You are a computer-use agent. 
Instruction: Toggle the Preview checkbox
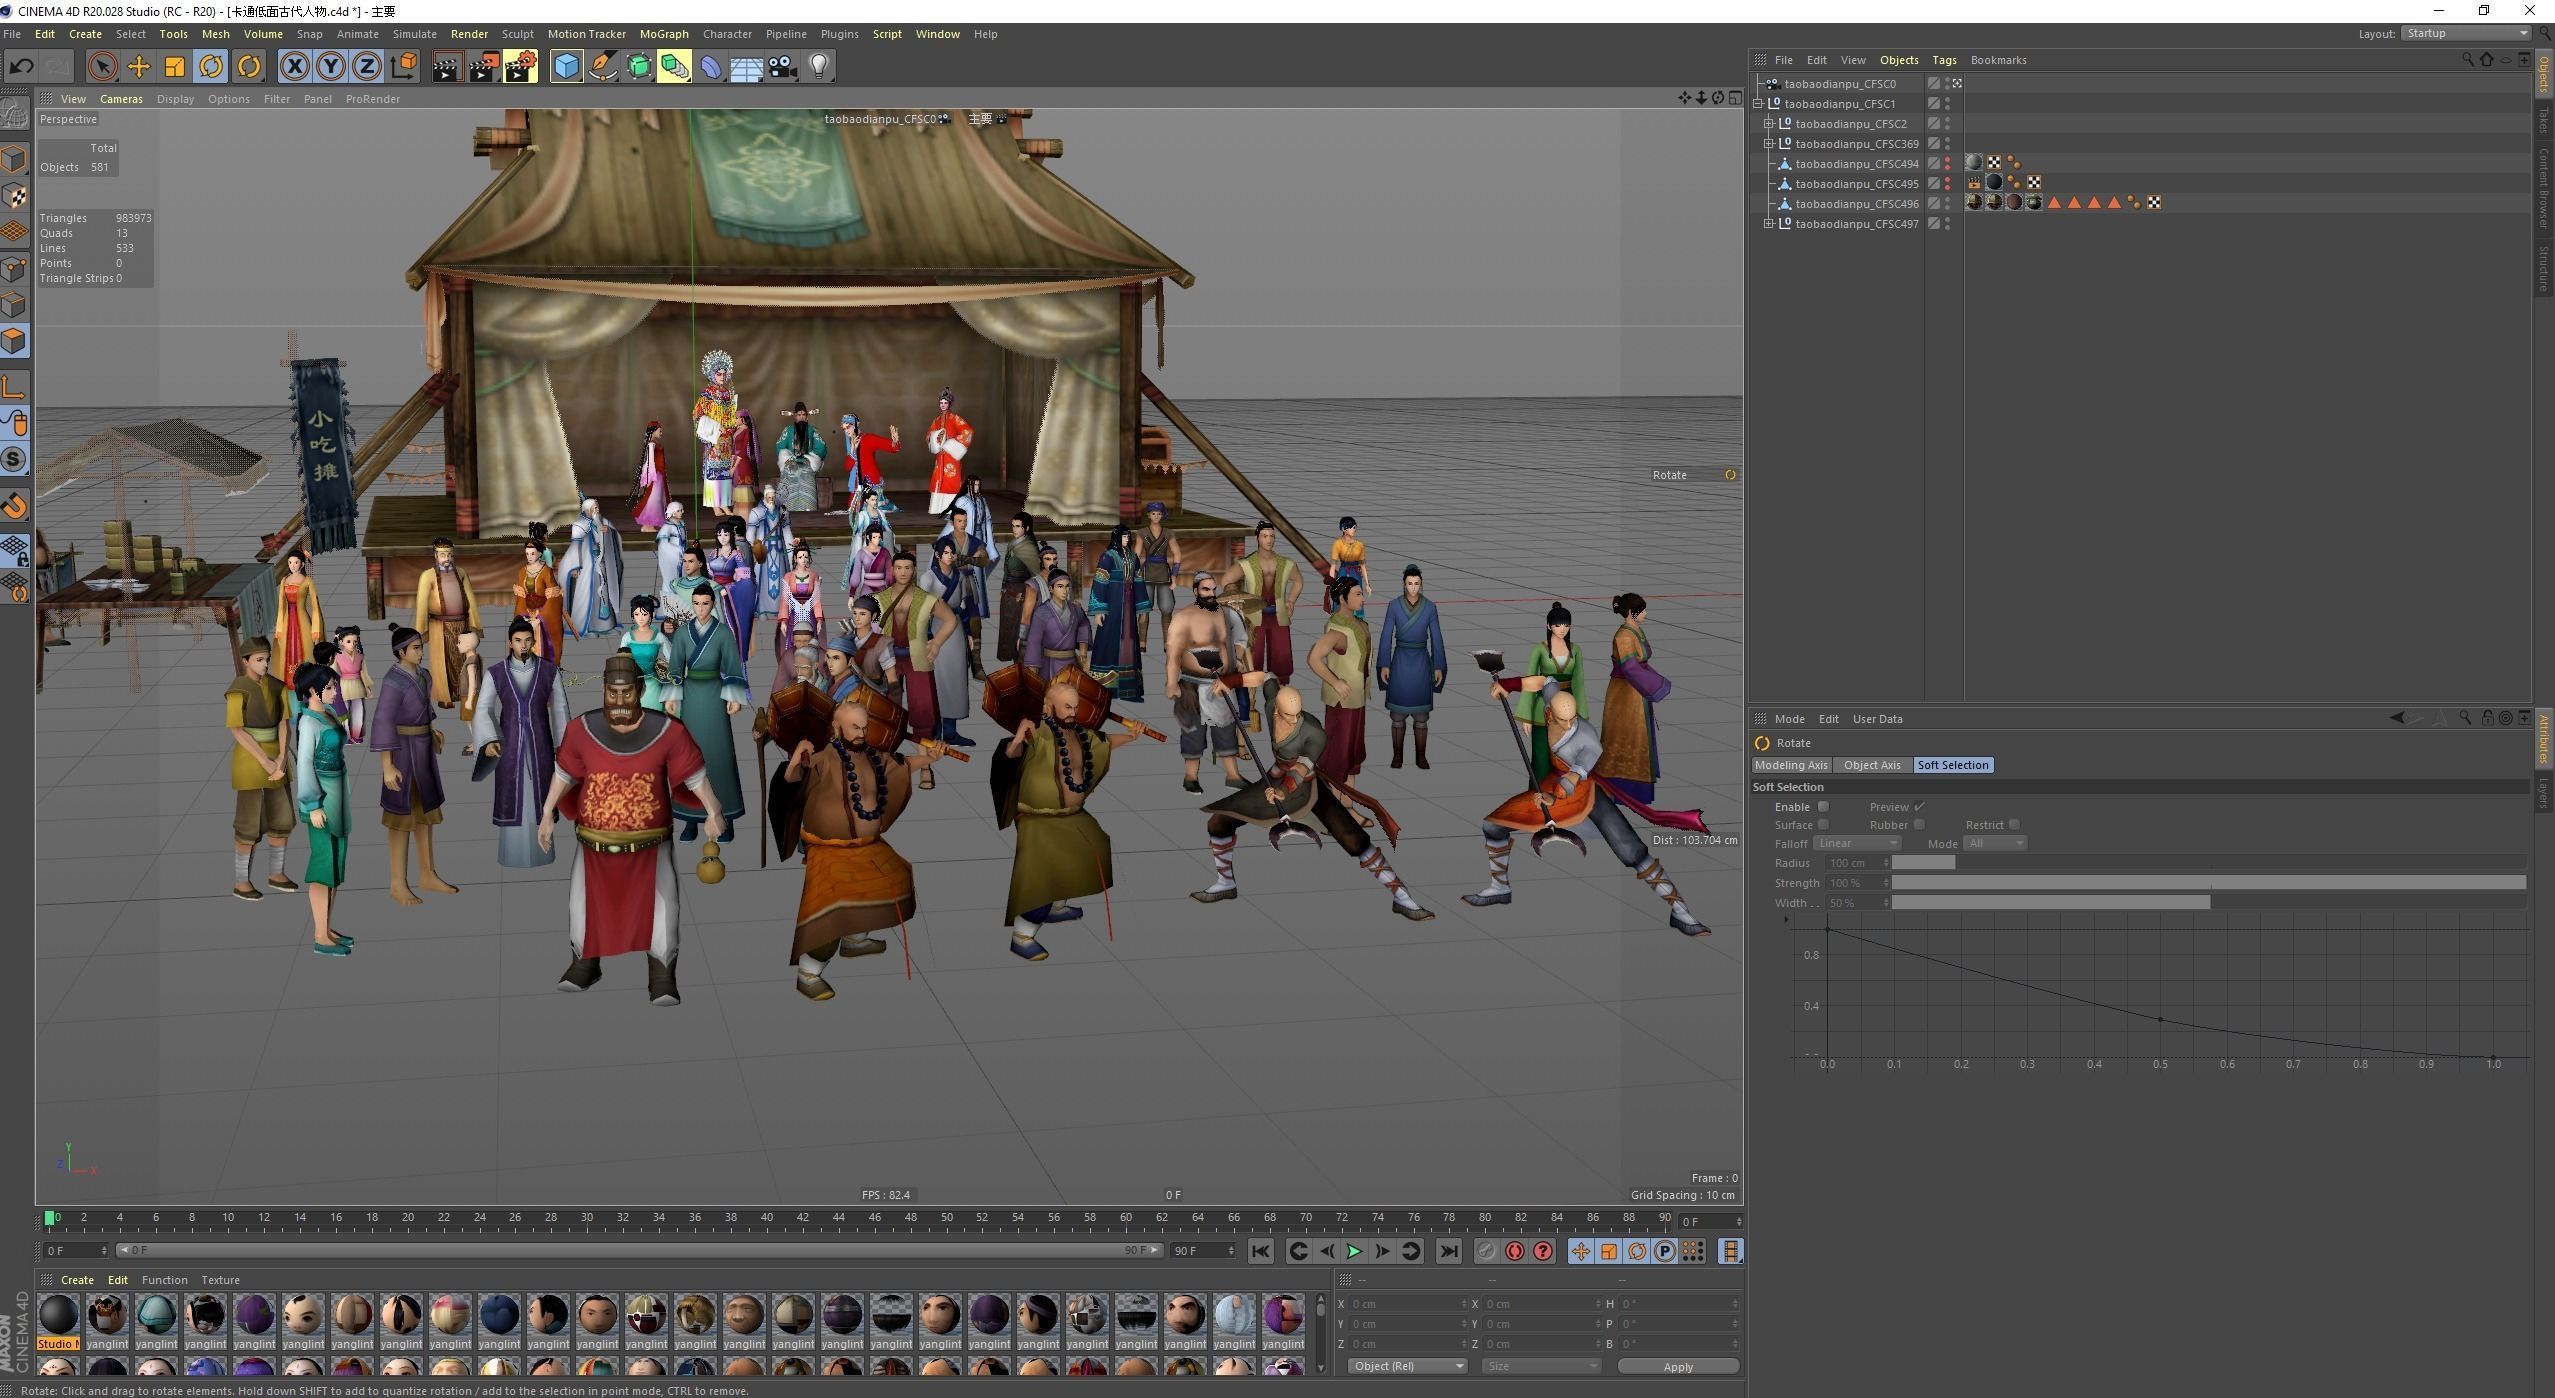tap(1919, 807)
